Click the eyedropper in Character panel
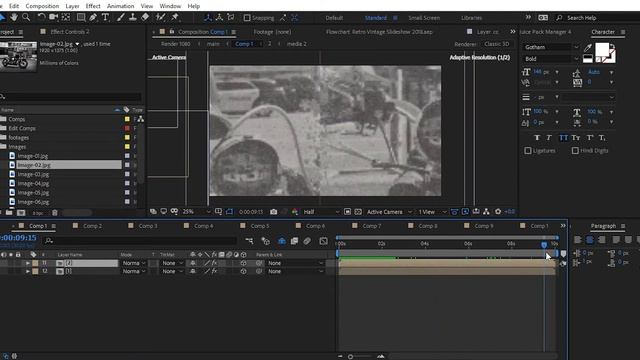The image size is (640, 360). point(588,48)
